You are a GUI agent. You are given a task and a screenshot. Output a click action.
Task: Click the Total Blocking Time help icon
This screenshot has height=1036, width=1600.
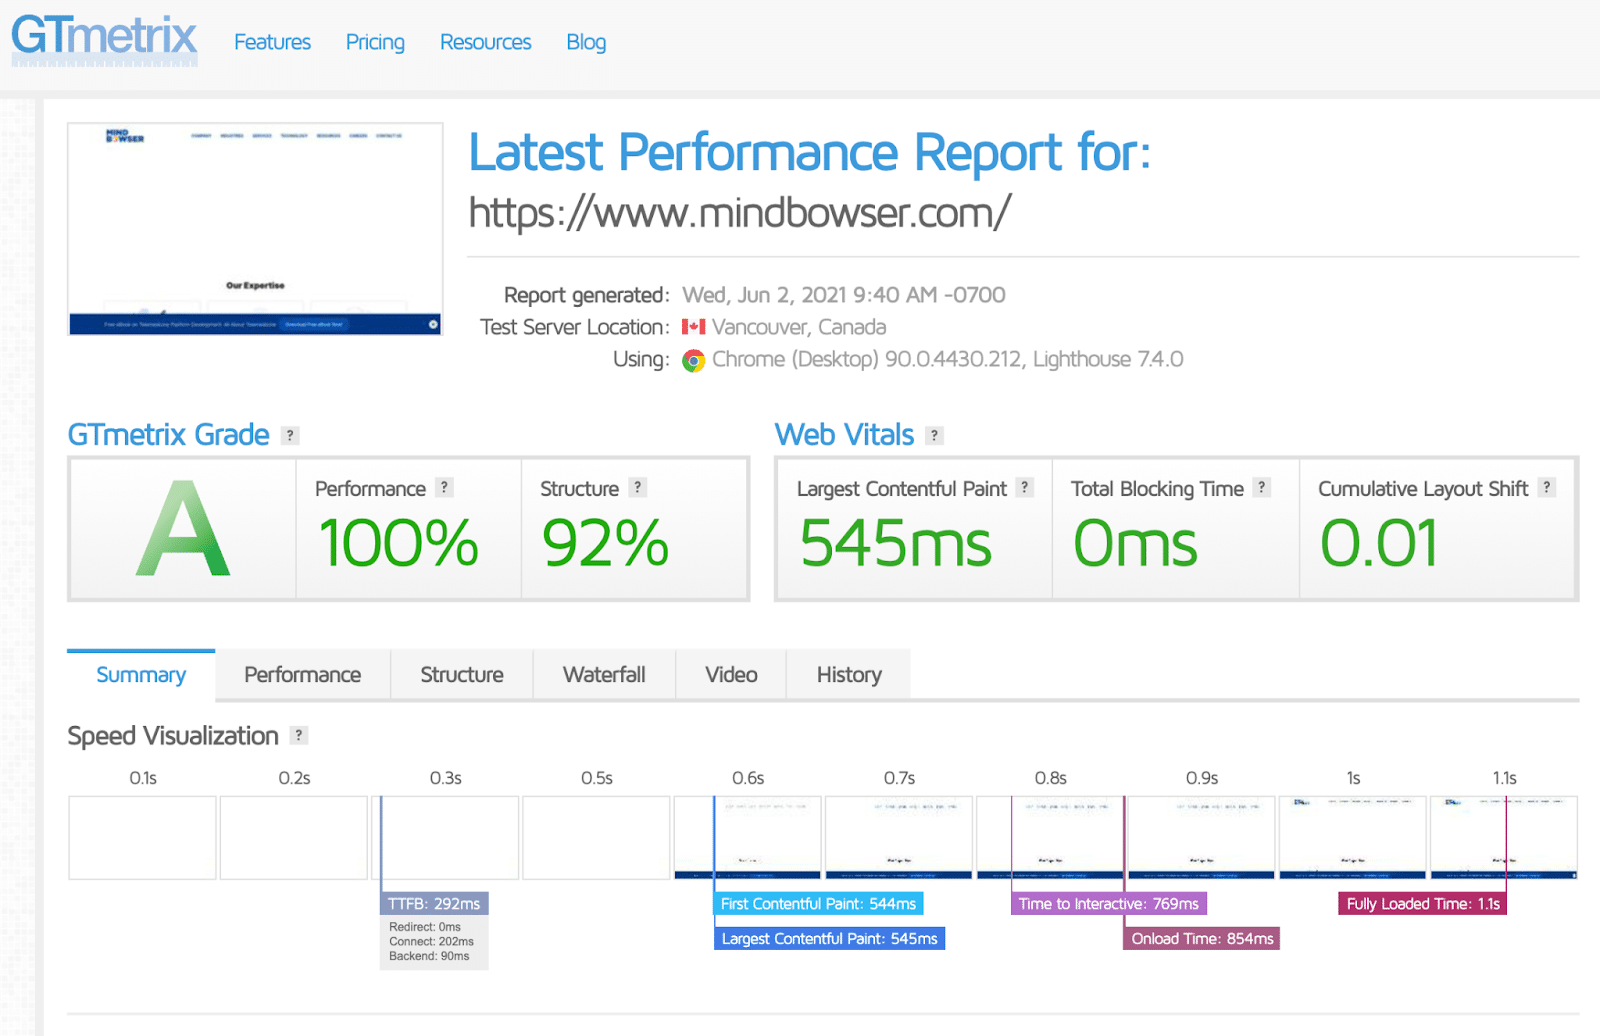1261,488
